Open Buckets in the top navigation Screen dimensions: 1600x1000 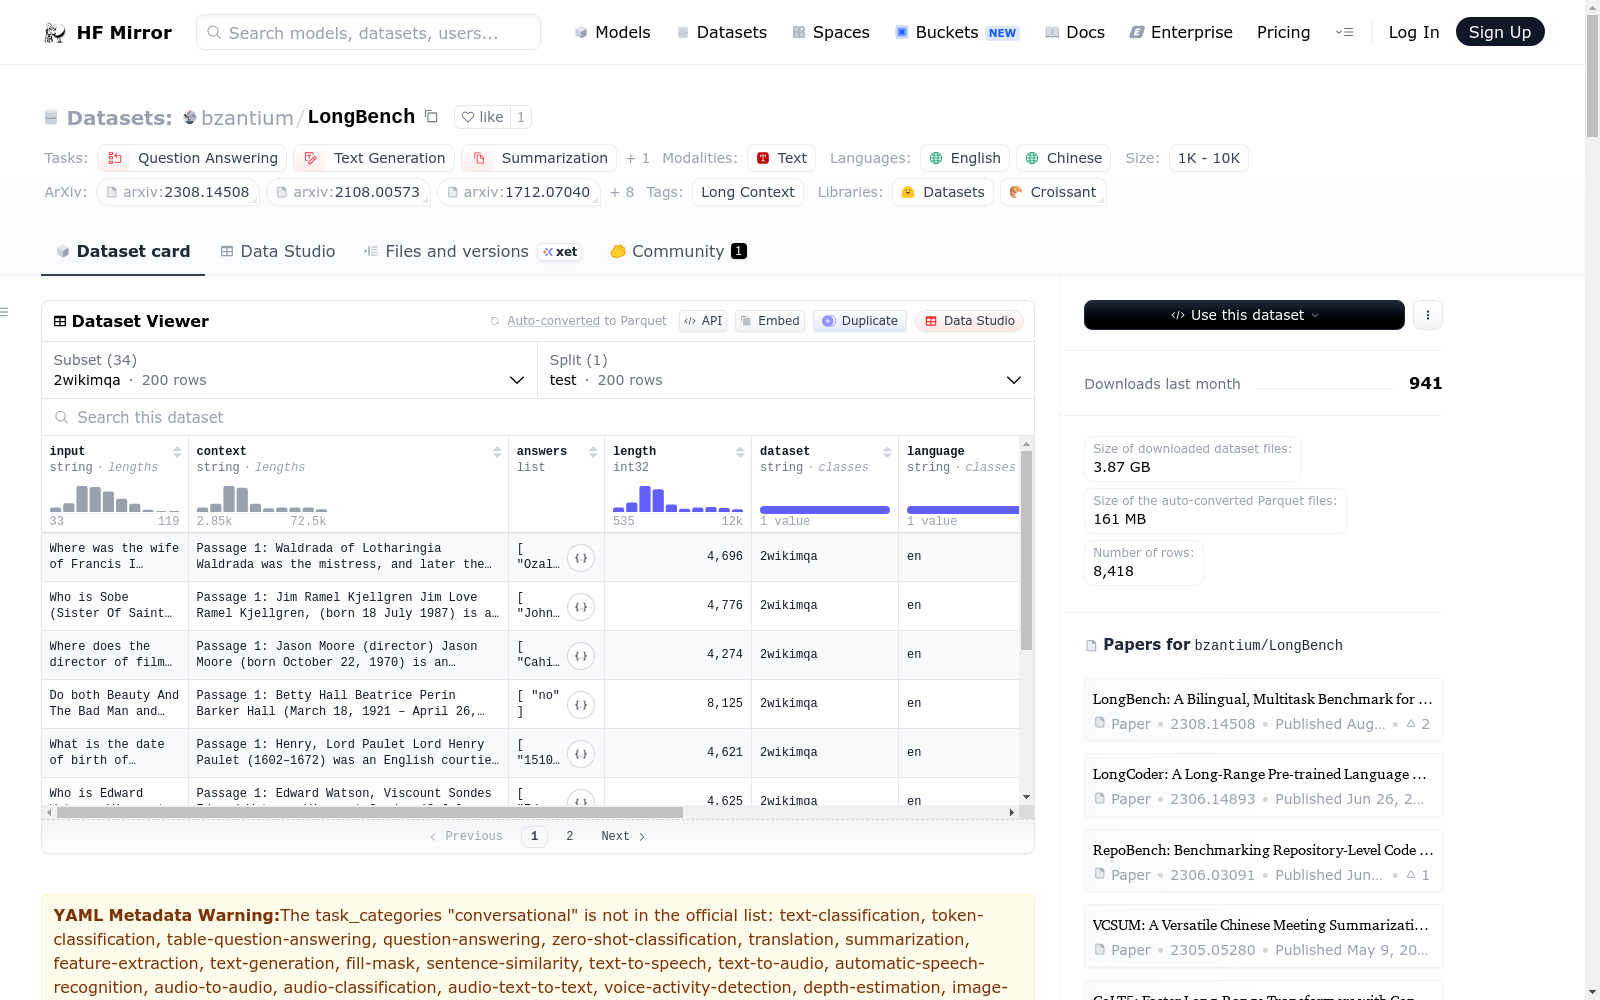[957, 32]
